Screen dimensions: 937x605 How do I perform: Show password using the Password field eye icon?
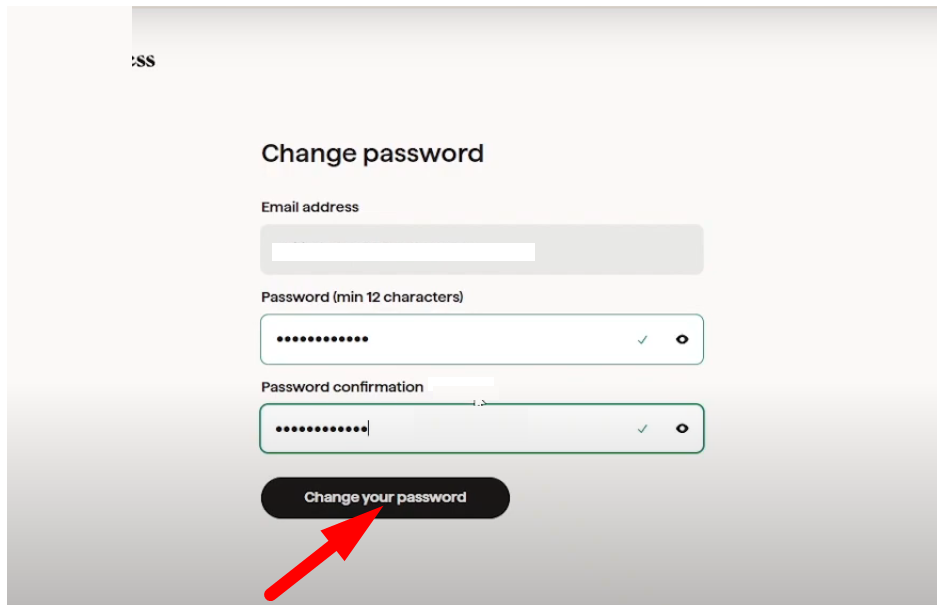coord(682,340)
